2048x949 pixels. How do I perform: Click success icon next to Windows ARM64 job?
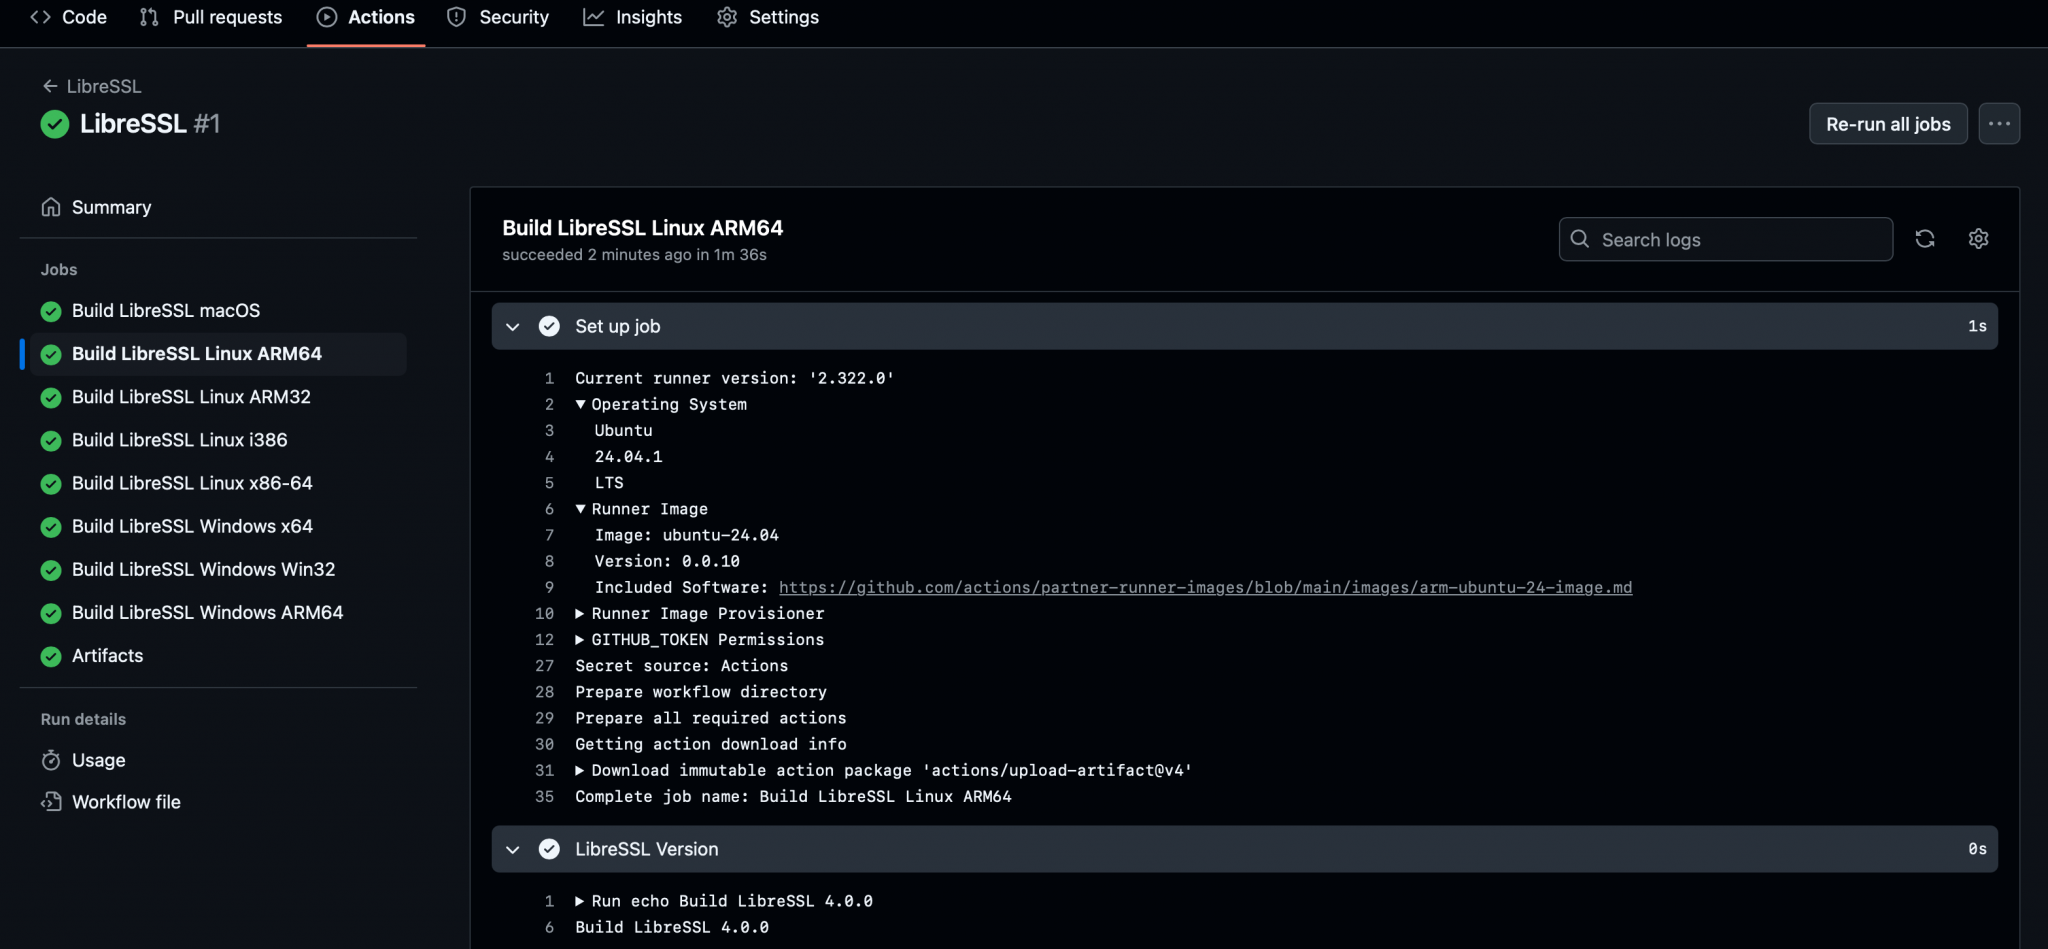click(x=51, y=612)
